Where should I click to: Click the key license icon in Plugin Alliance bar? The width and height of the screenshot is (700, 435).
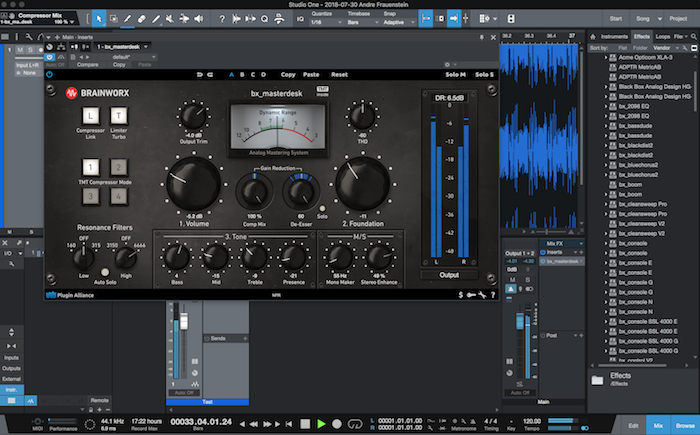471,295
